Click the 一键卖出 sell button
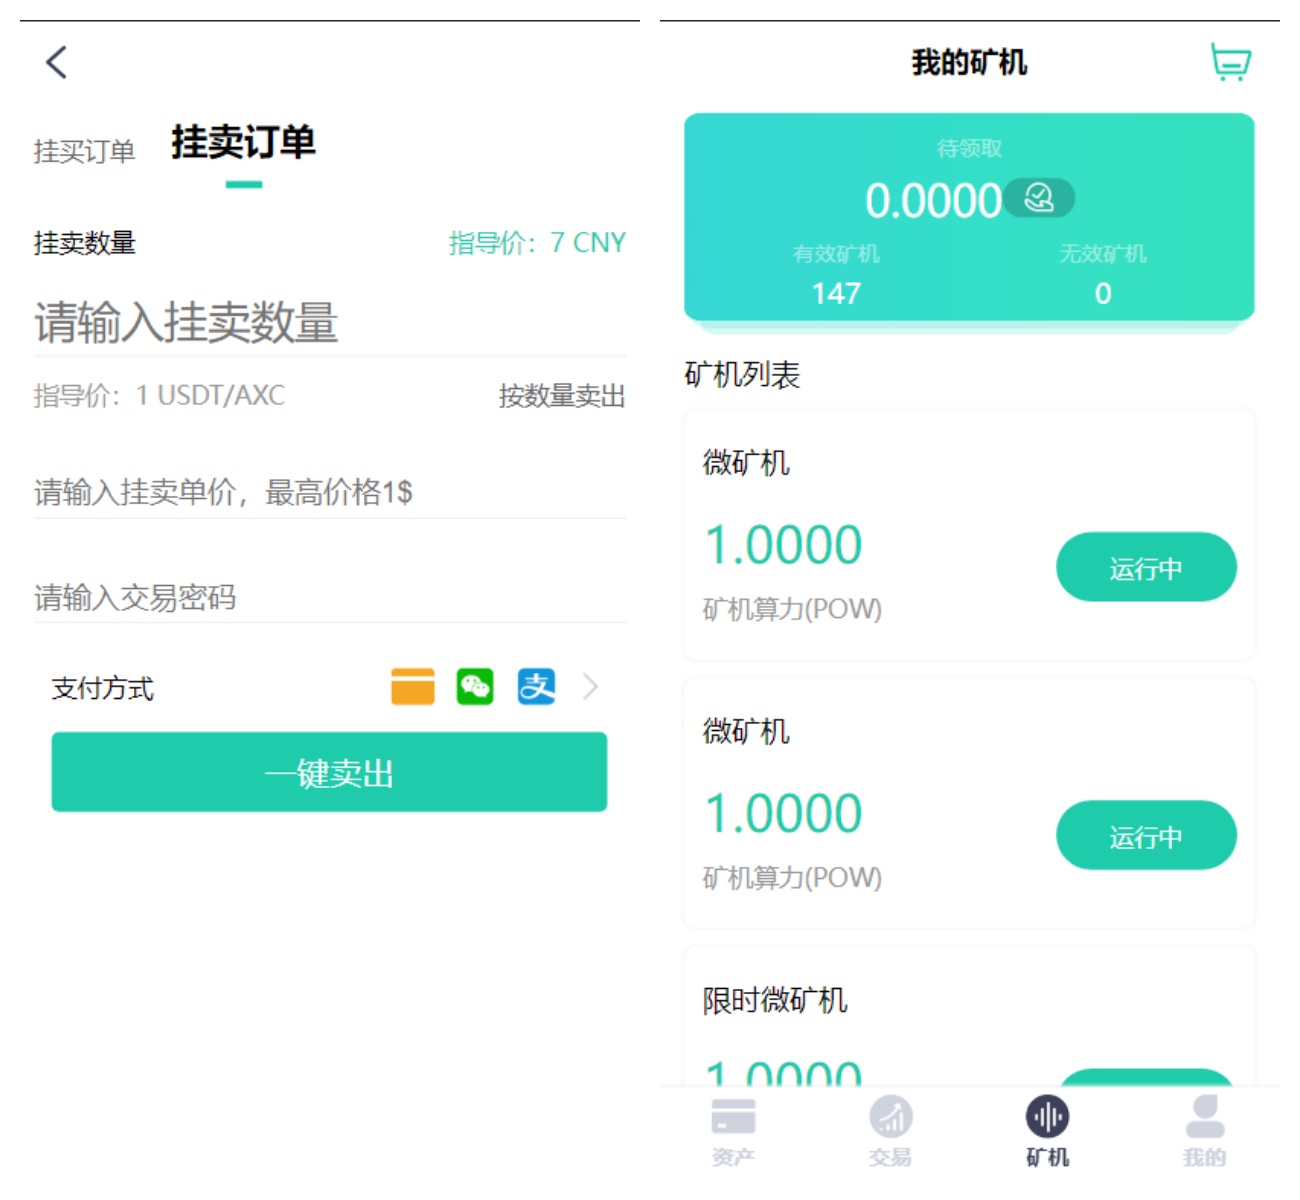 tap(329, 772)
